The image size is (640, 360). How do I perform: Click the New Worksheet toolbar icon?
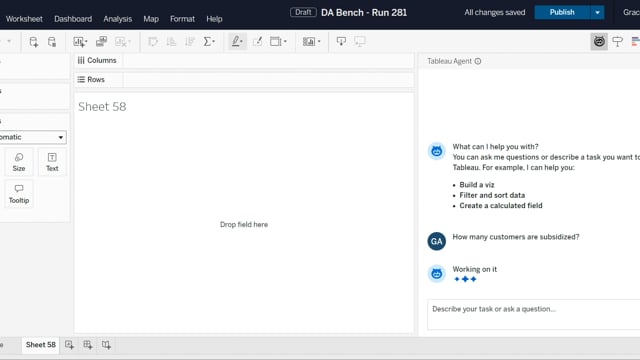pyautogui.click(x=78, y=42)
